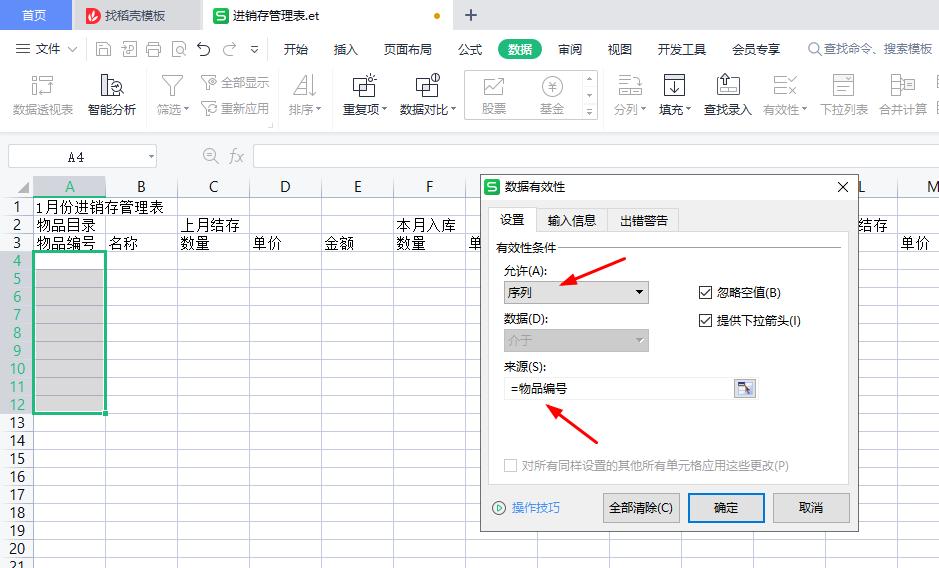
Task: Click the Undo arrow icon
Action: point(204,49)
